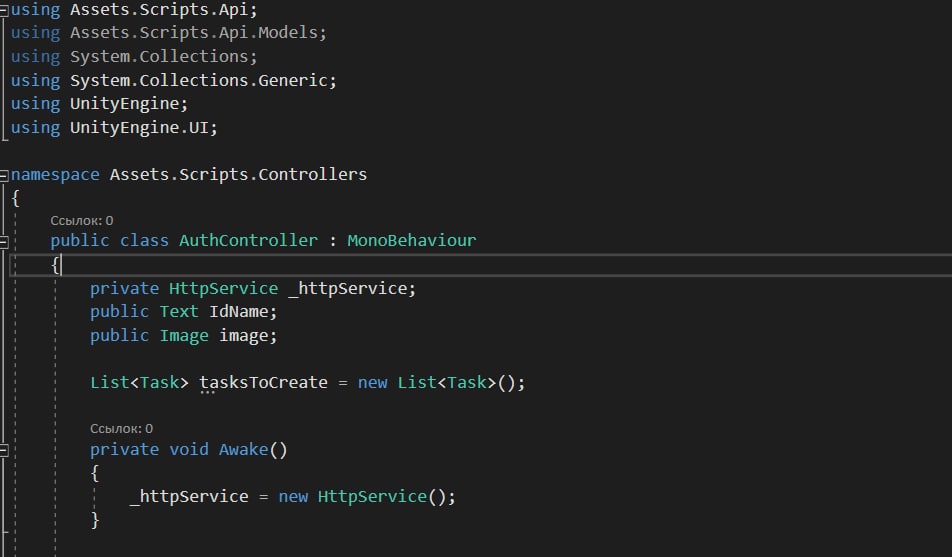Click the 'new List<Task>()' initializer
The height and width of the screenshot is (557, 952).
tap(437, 383)
